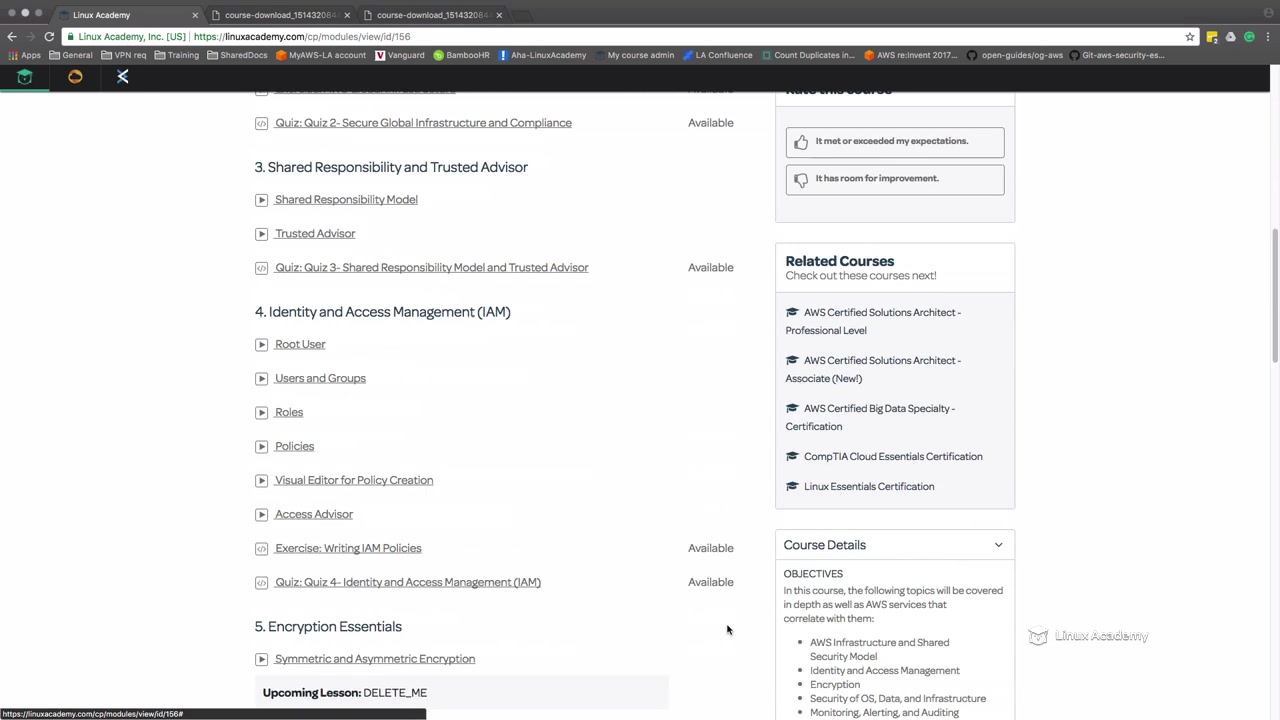Screen dimensions: 1280x720
Task: Click the play icon beside Symmetric and Asymmetric Encryption
Action: (x=261, y=659)
